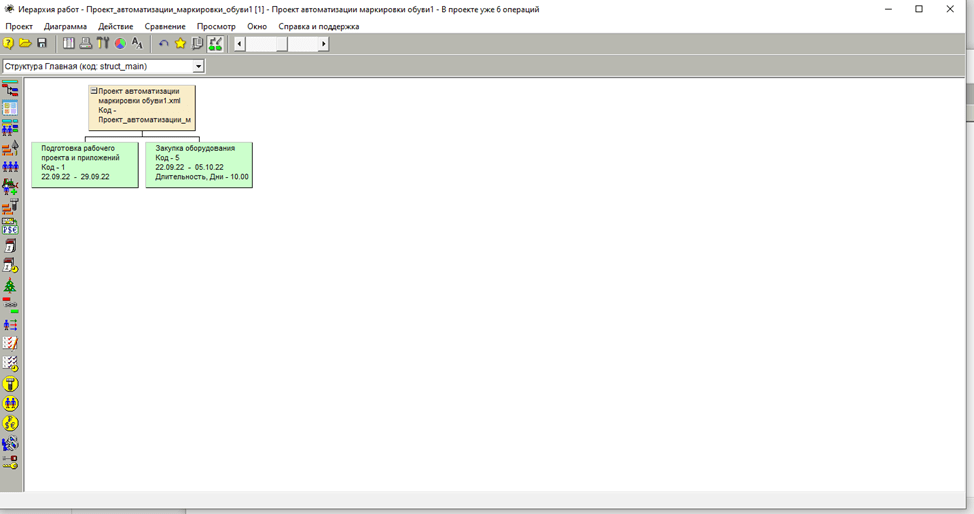The image size is (974, 514).
Task: Click the bricks and trowel sidebar icon
Action: (10, 148)
